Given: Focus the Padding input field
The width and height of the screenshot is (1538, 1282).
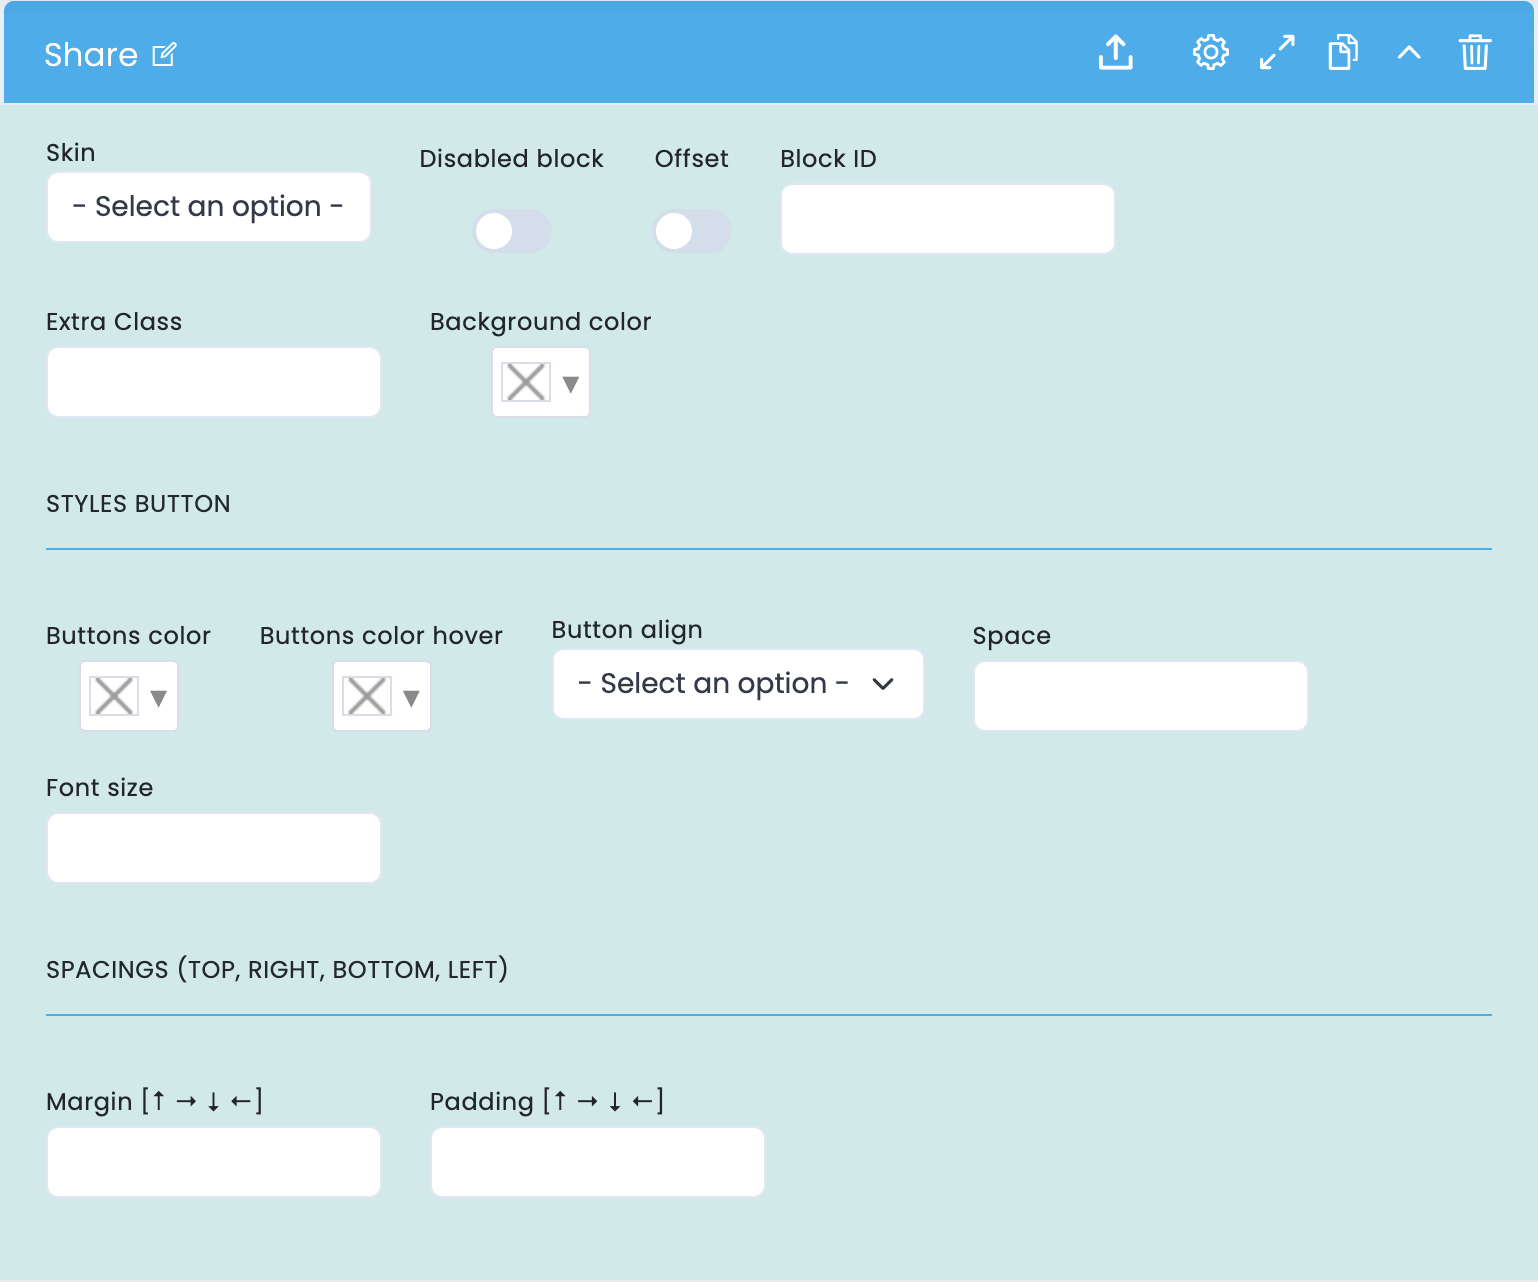Looking at the screenshot, I should click(x=598, y=1162).
